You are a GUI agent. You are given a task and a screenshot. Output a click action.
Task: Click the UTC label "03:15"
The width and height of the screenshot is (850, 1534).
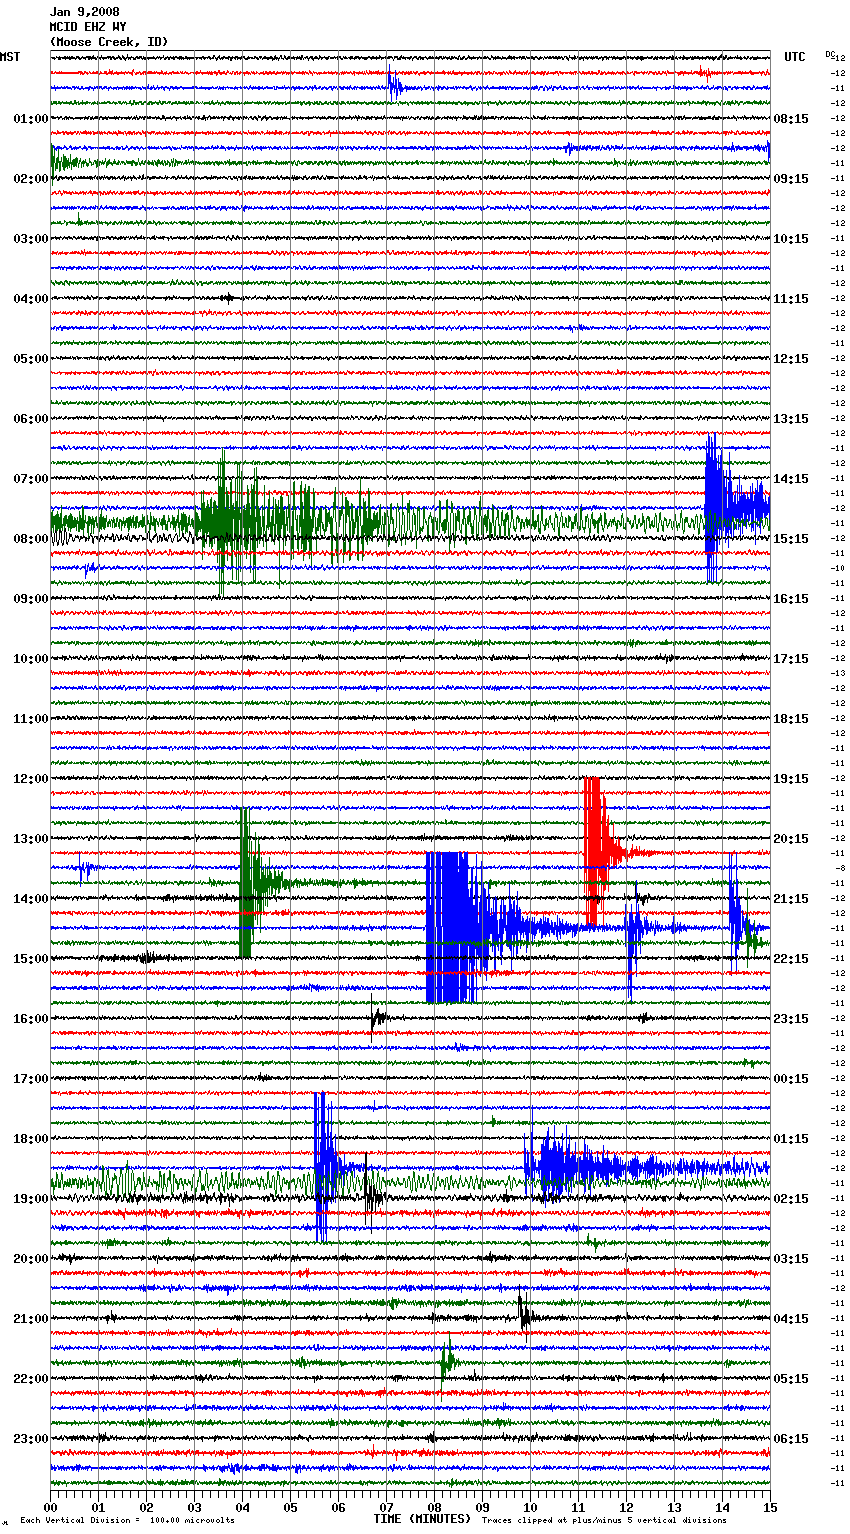pyautogui.click(x=791, y=1258)
